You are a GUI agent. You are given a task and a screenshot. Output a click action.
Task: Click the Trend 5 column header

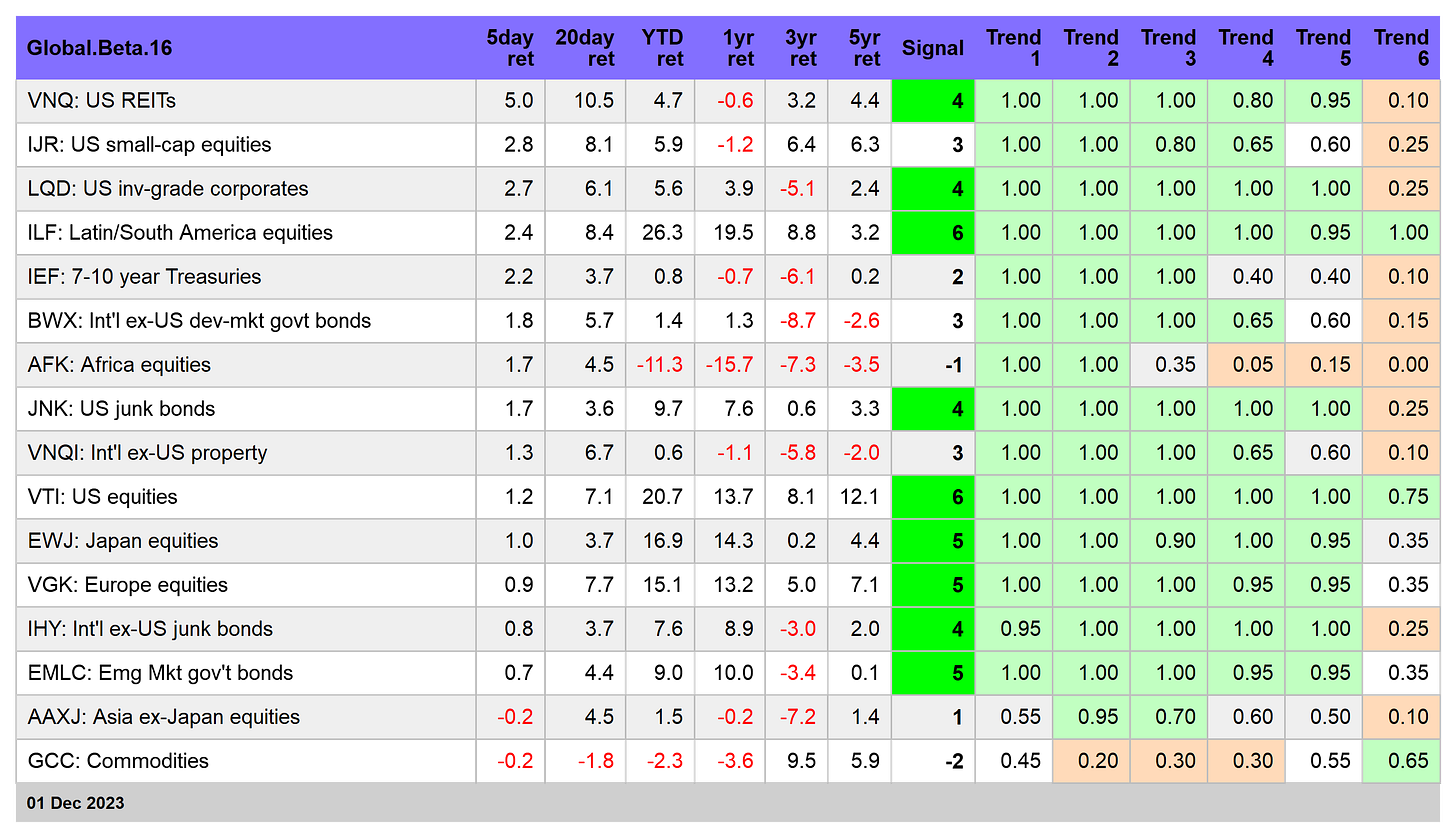(1324, 48)
